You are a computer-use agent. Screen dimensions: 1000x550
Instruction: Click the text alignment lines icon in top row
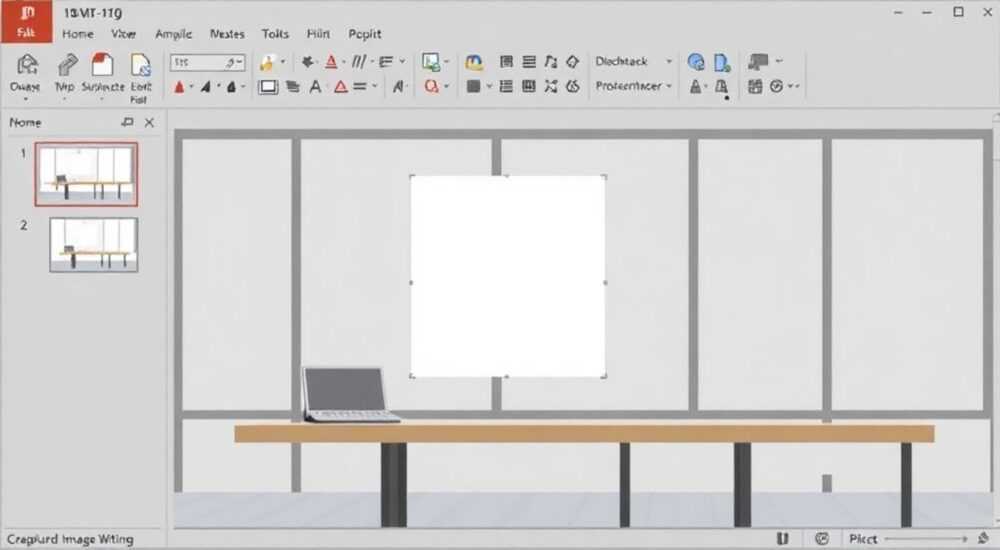point(386,62)
